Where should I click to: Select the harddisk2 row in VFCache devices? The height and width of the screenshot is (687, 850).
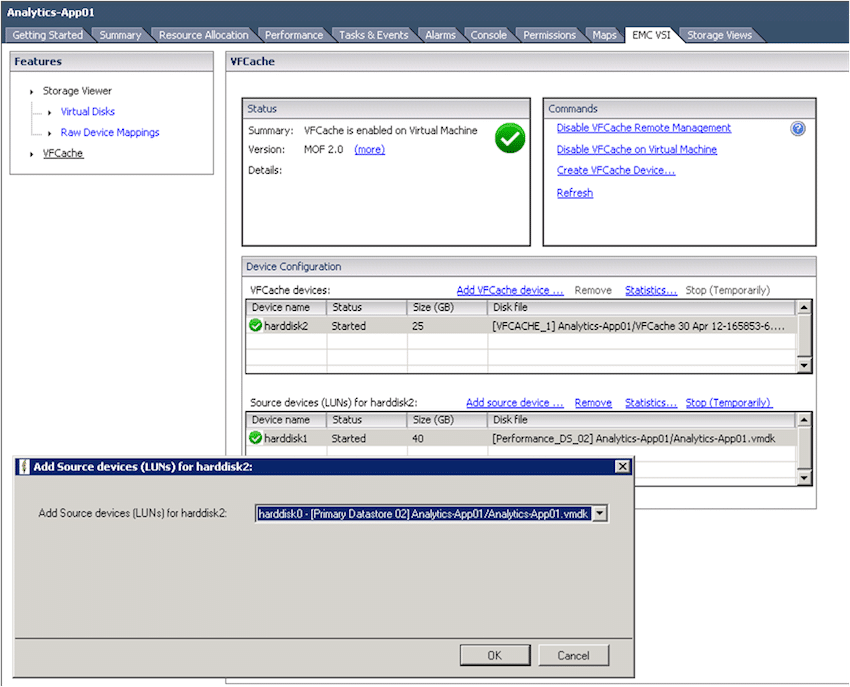point(521,326)
